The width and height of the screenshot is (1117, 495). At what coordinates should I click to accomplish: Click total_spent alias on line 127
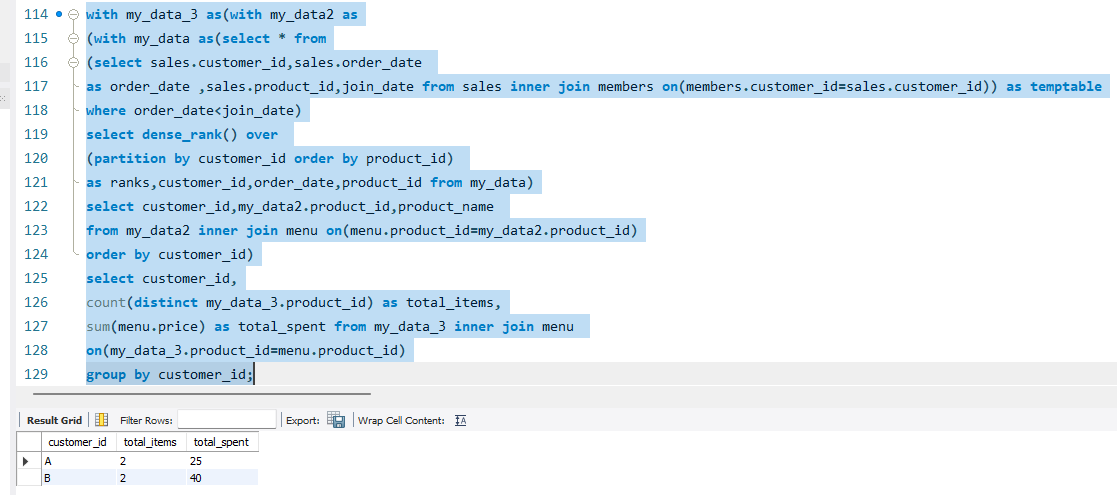[281, 327]
